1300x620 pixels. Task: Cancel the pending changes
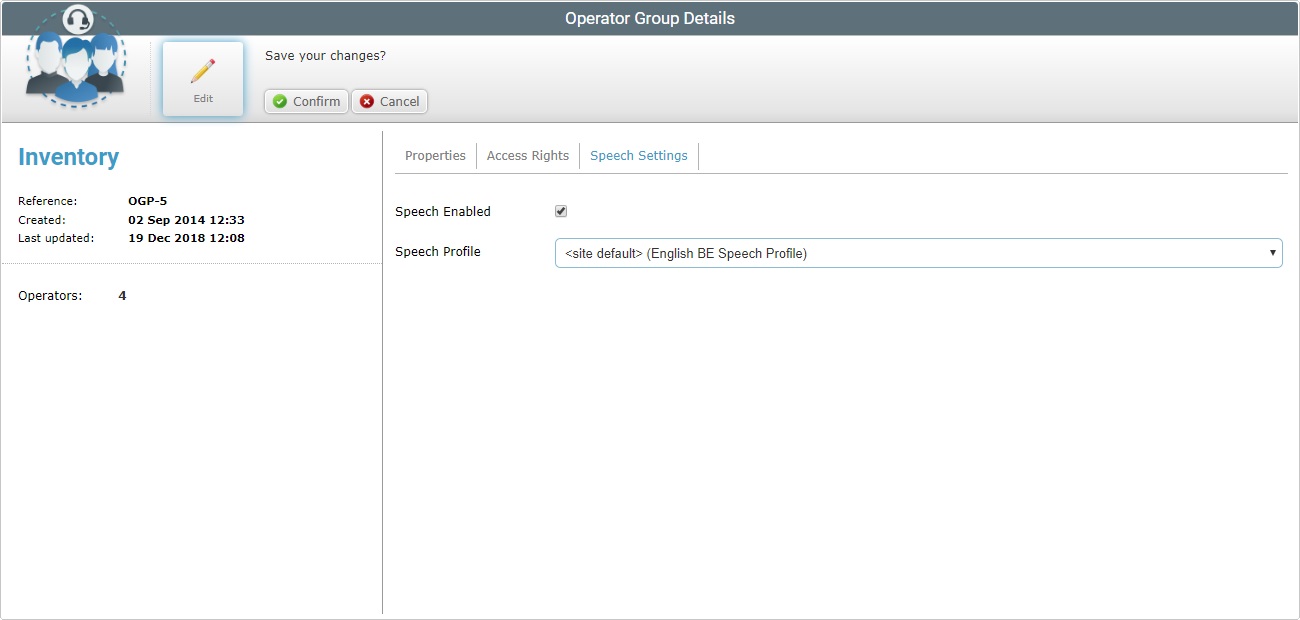pyautogui.click(x=389, y=101)
